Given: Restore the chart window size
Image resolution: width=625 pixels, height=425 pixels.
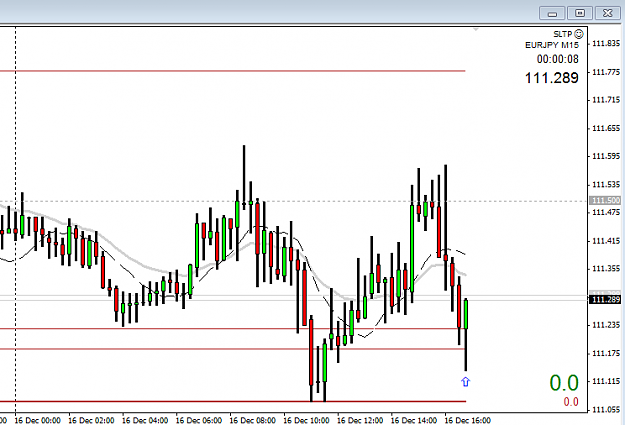Looking at the screenshot, I should (580, 13).
